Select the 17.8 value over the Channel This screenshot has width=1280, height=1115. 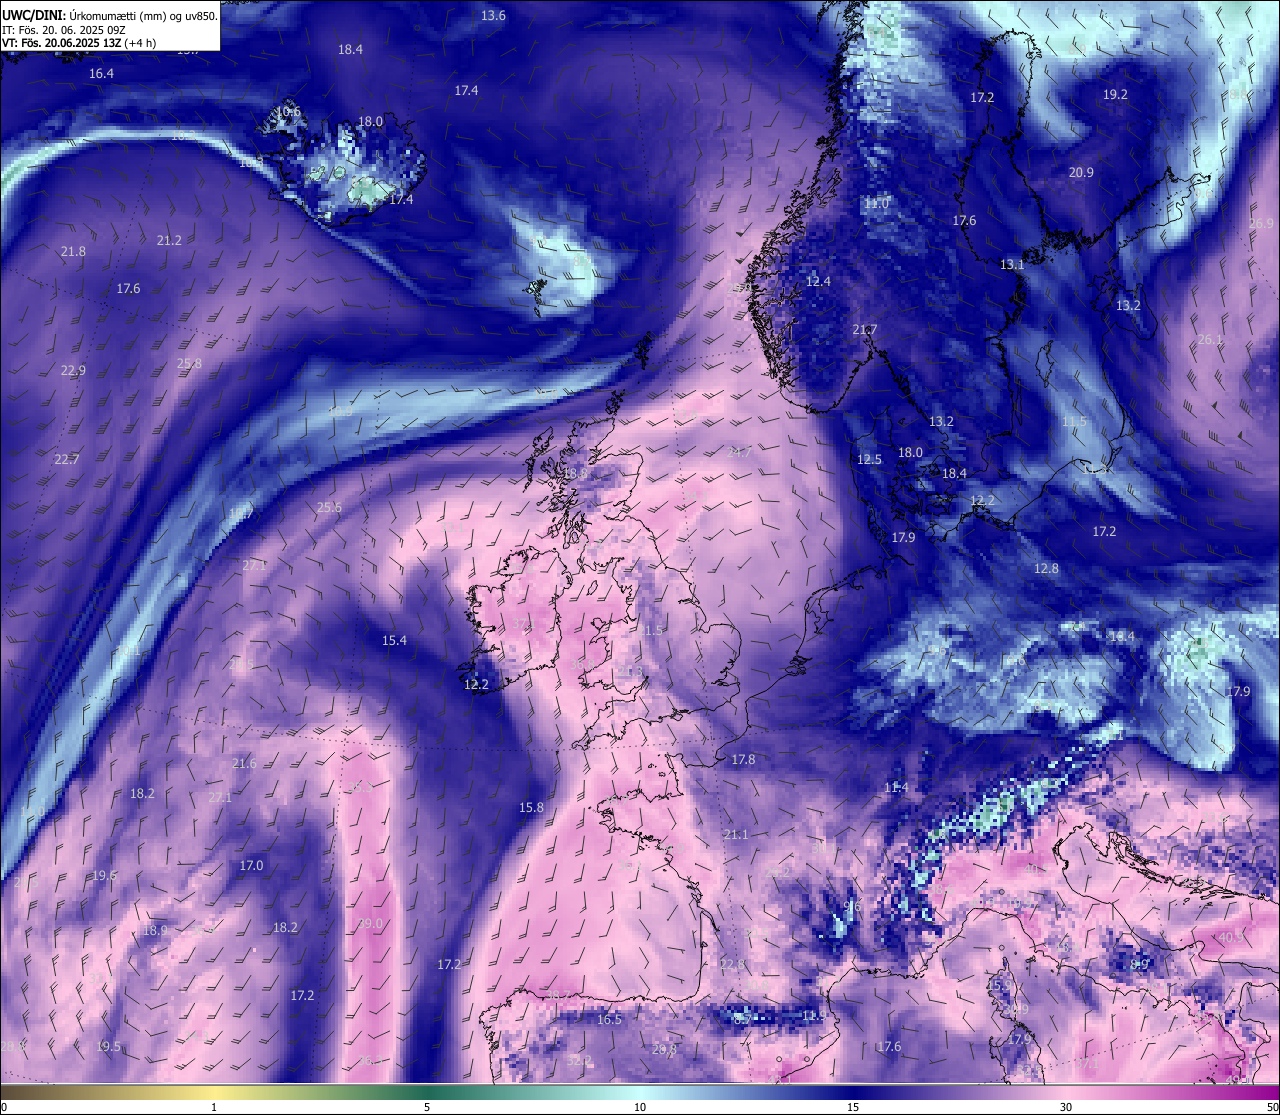pos(743,760)
